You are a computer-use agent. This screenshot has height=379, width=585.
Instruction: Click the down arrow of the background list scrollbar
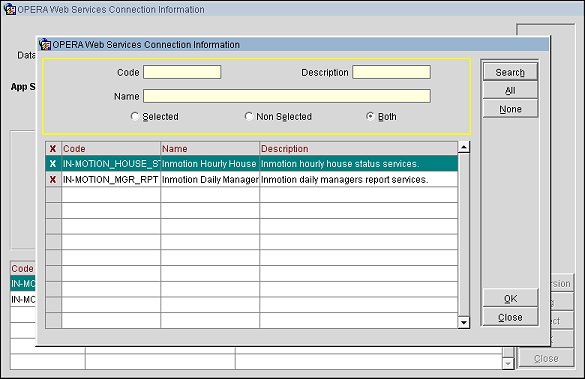(508, 363)
